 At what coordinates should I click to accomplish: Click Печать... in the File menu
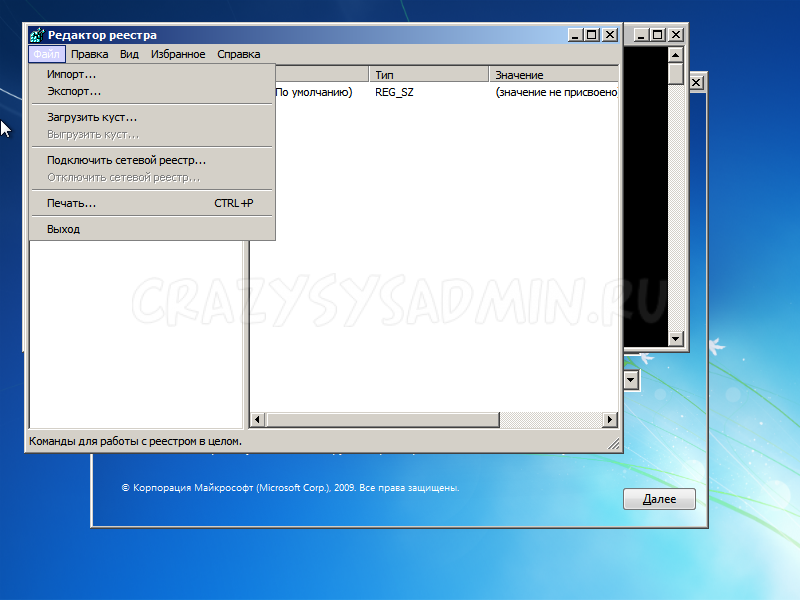[72, 203]
